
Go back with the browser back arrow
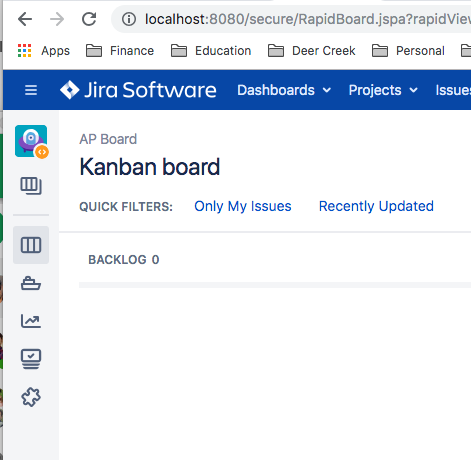pos(25,19)
